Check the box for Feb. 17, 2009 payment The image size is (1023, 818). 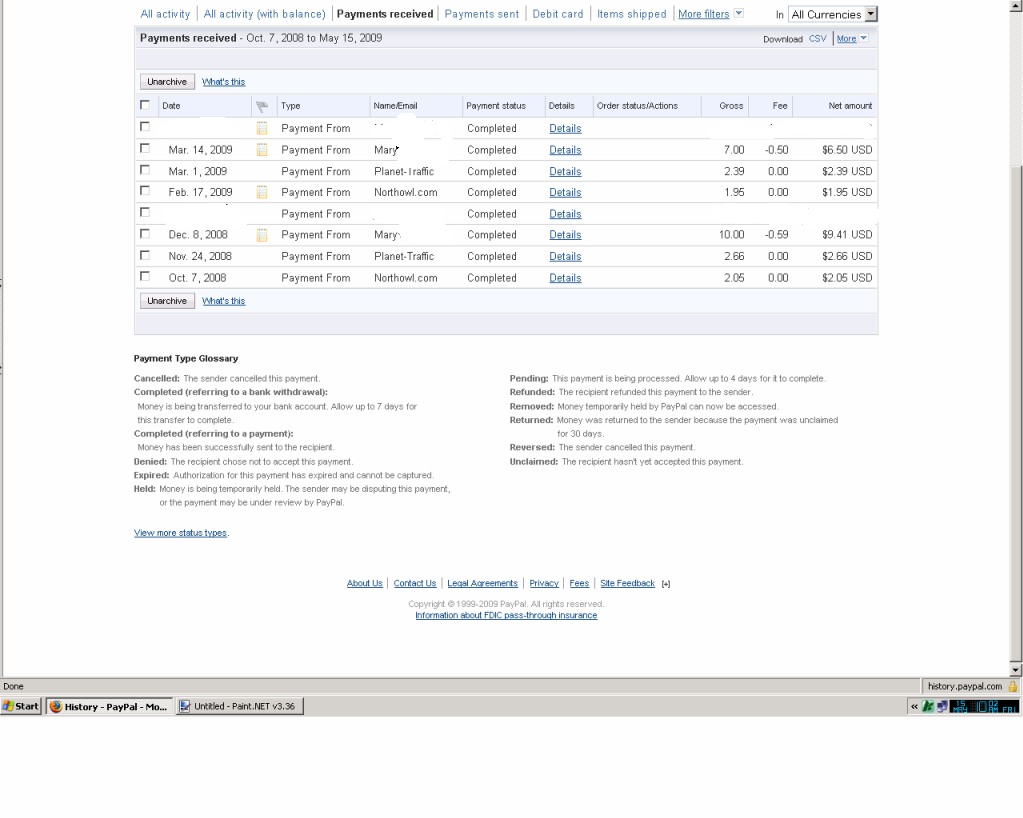coord(145,191)
